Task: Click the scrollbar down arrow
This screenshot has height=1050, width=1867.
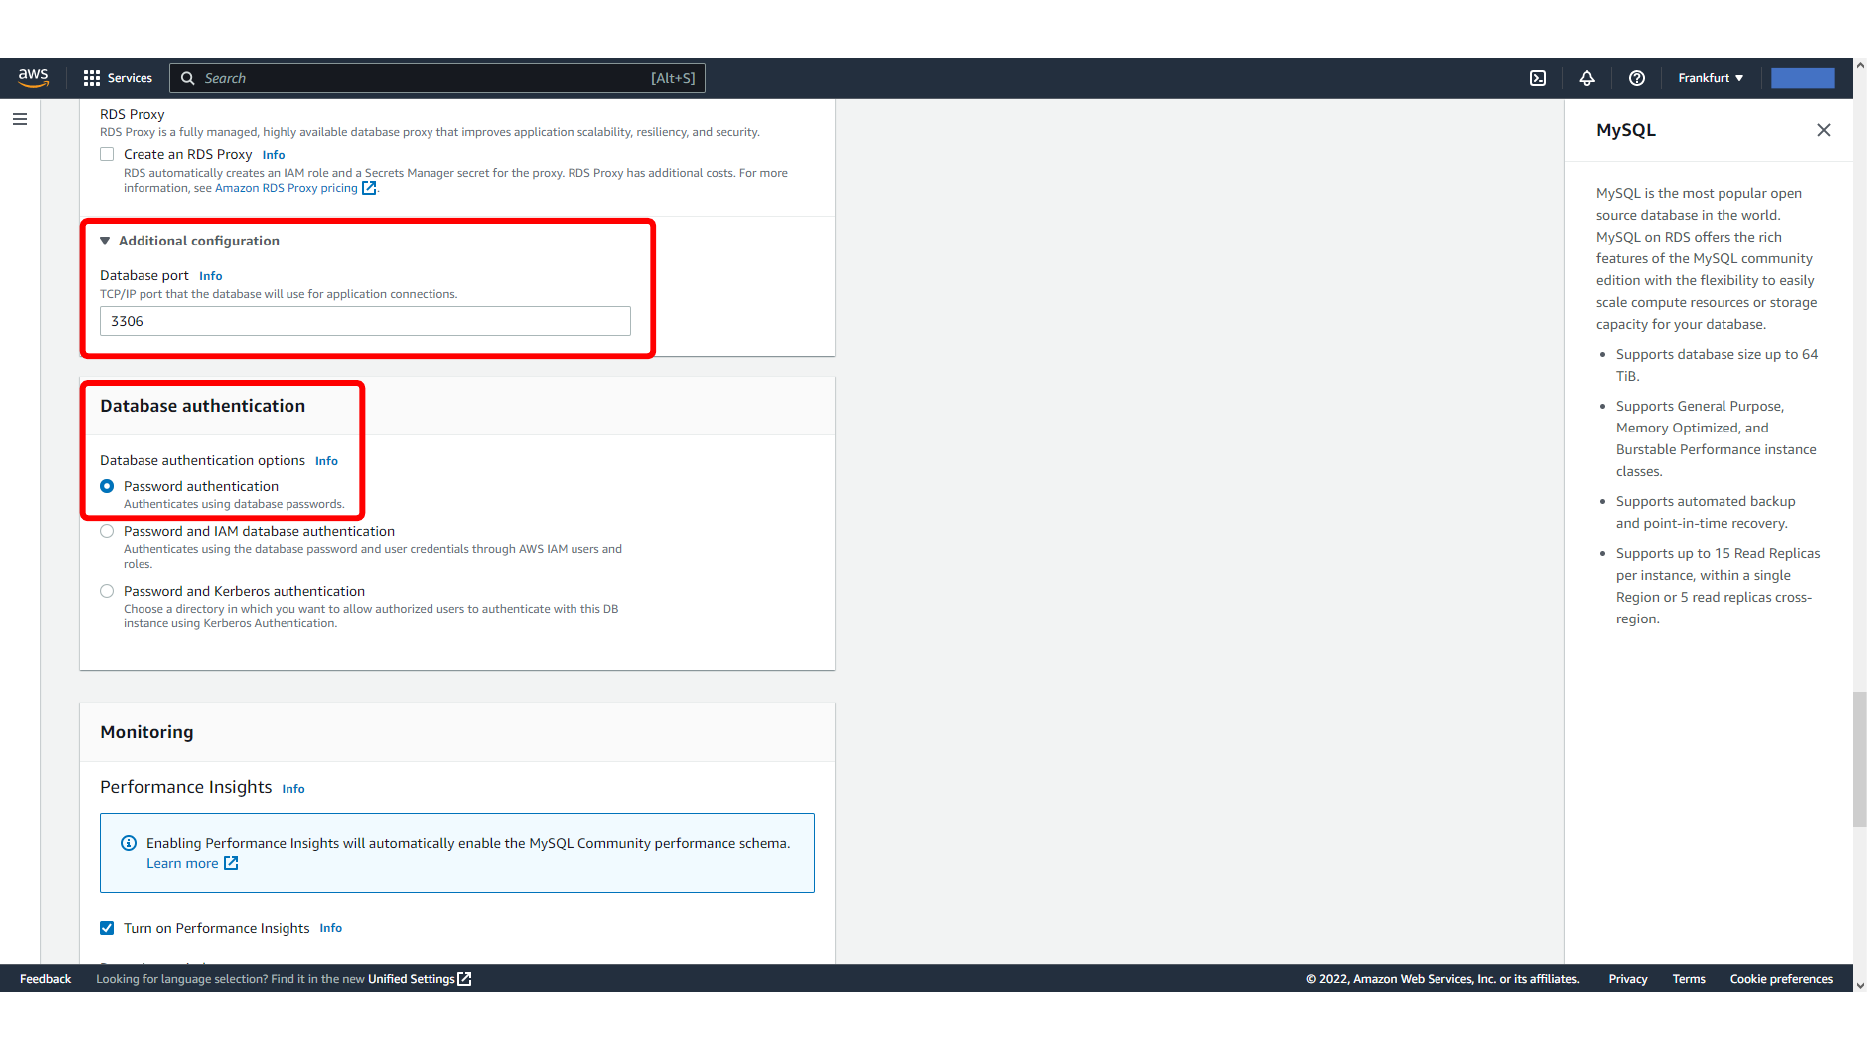Action: (x=1859, y=985)
